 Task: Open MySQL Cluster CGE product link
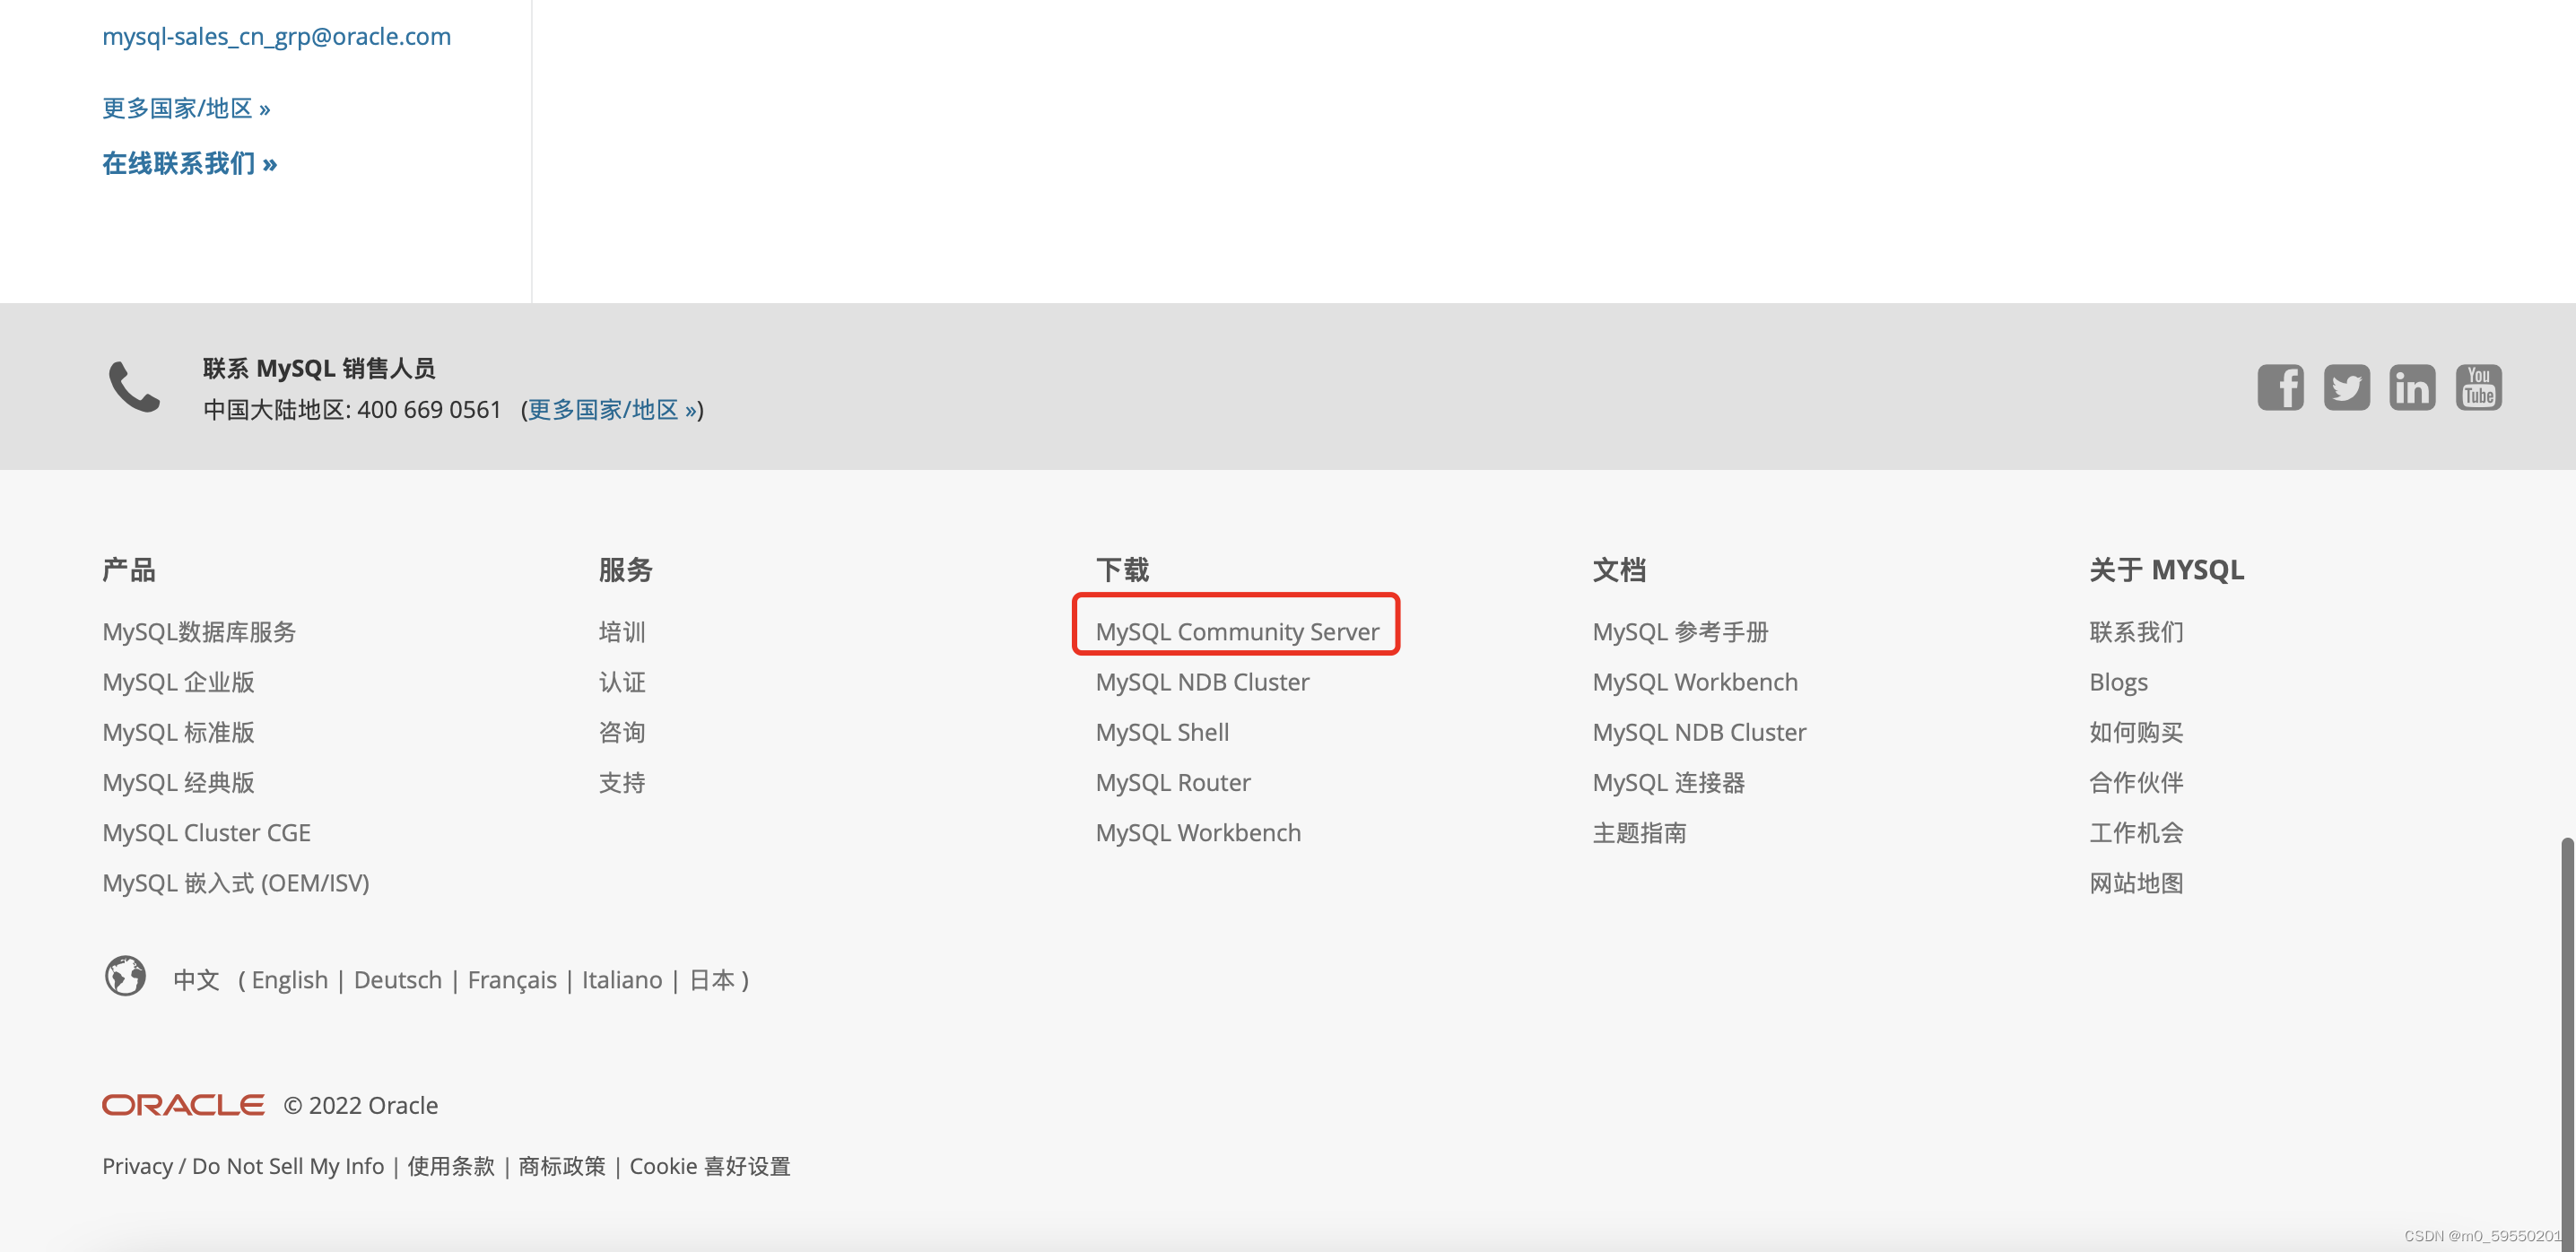point(206,833)
